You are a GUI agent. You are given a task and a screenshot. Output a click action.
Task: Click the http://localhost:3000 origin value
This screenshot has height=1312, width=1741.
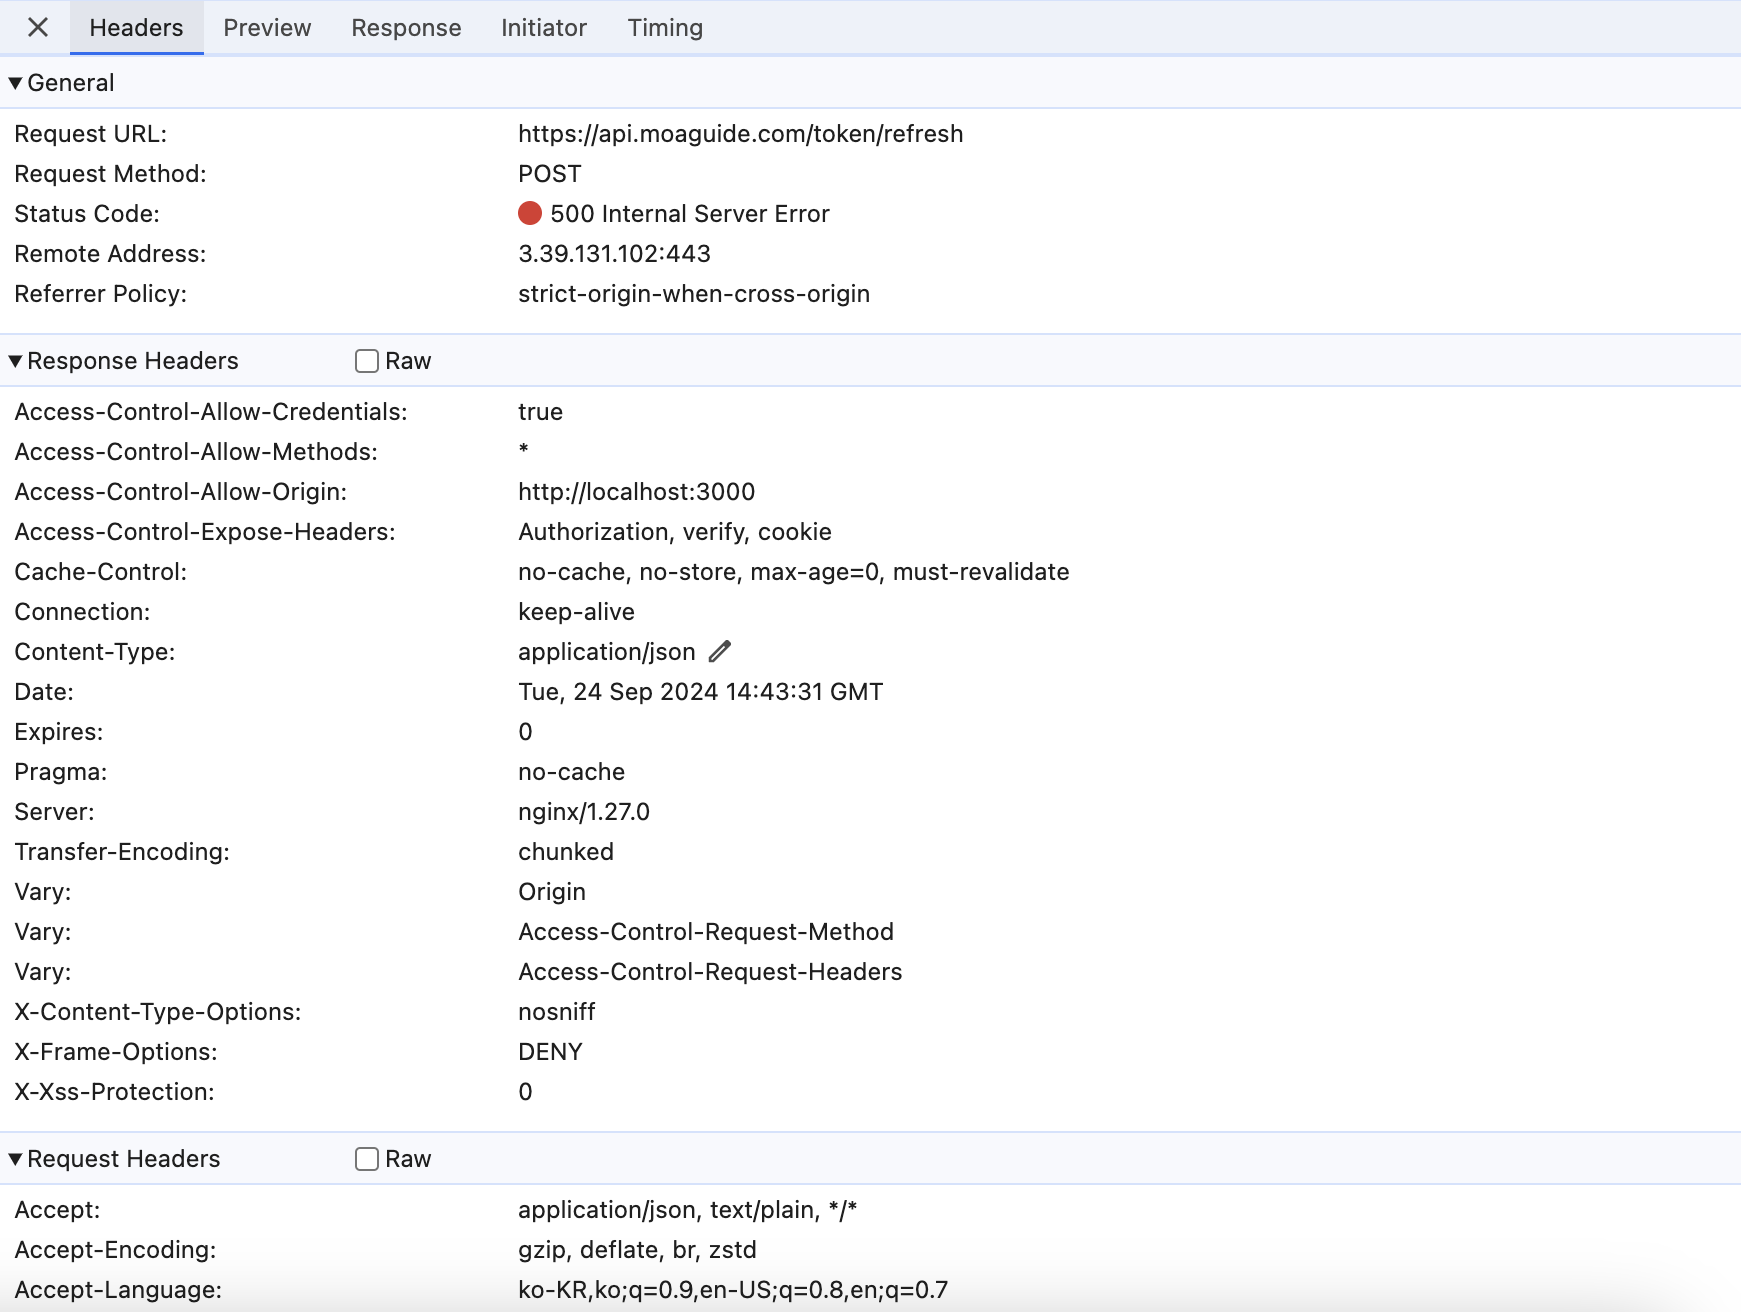click(x=636, y=492)
